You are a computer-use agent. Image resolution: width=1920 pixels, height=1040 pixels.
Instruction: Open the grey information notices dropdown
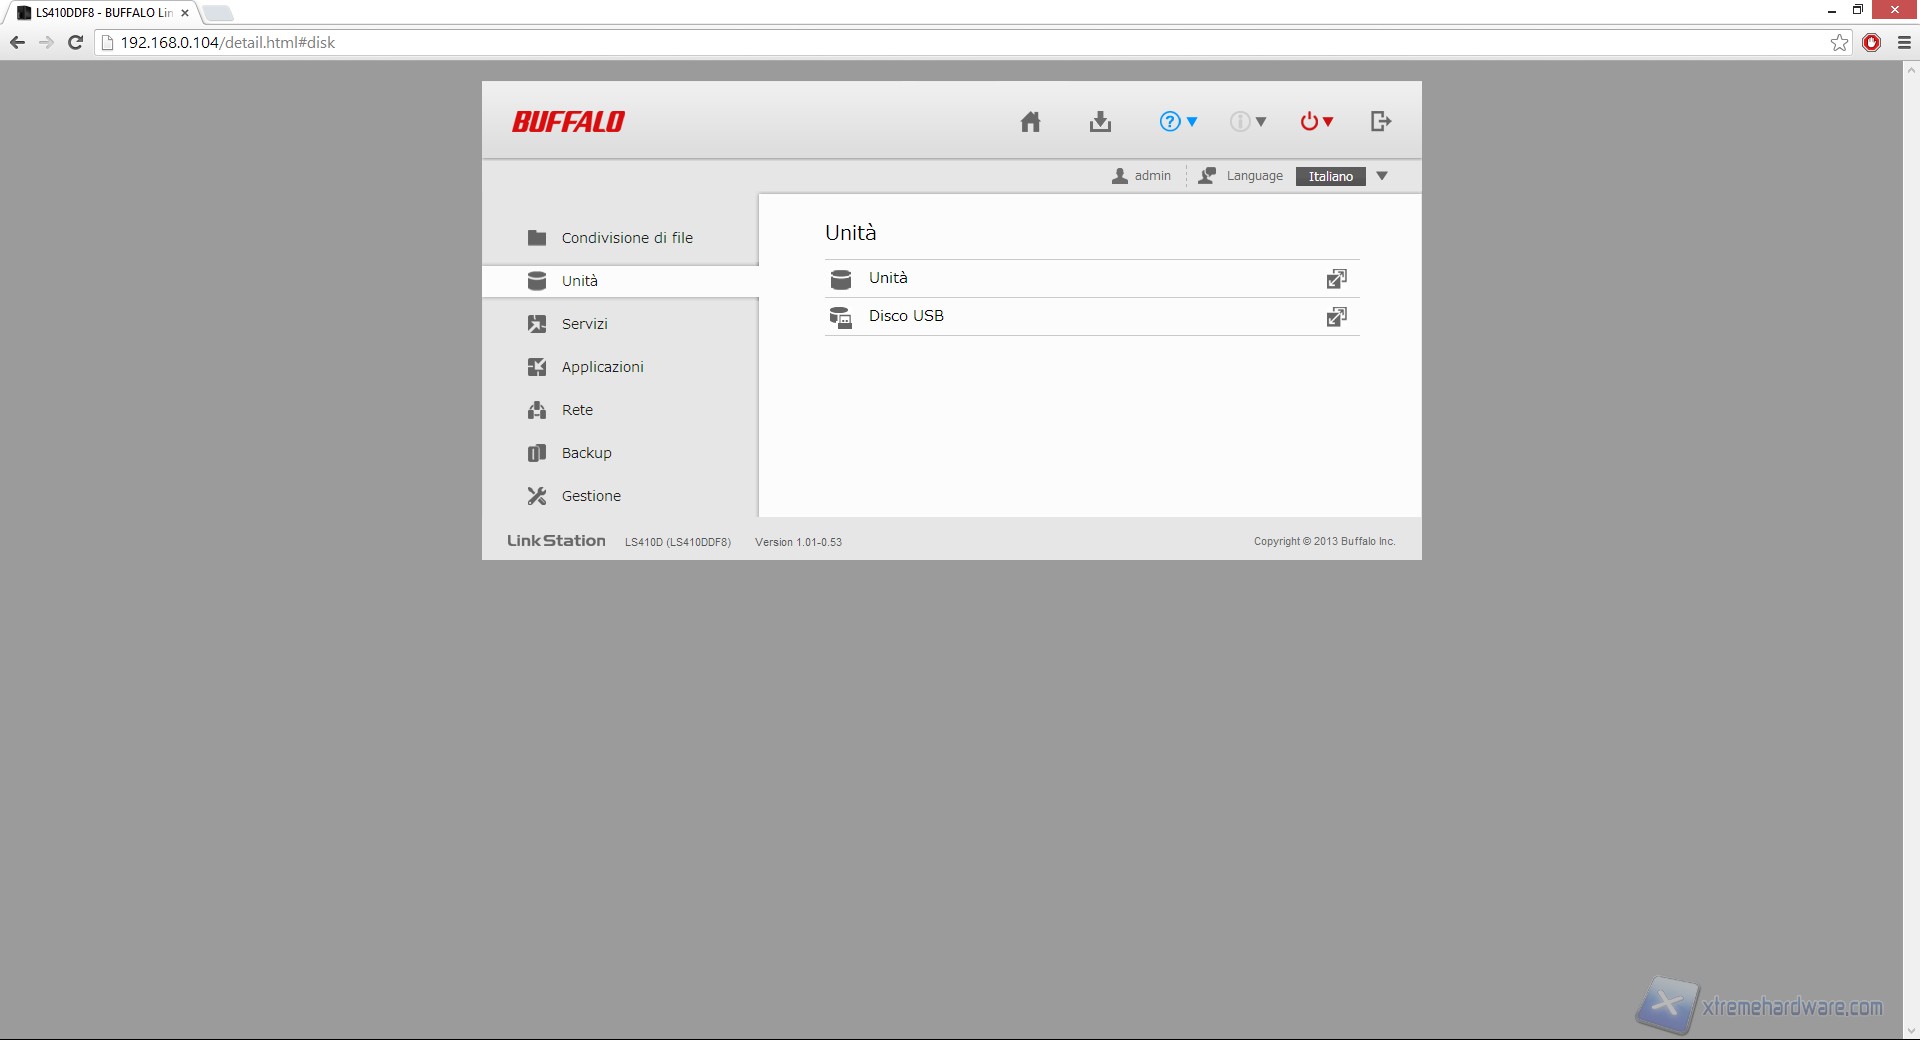click(x=1247, y=122)
